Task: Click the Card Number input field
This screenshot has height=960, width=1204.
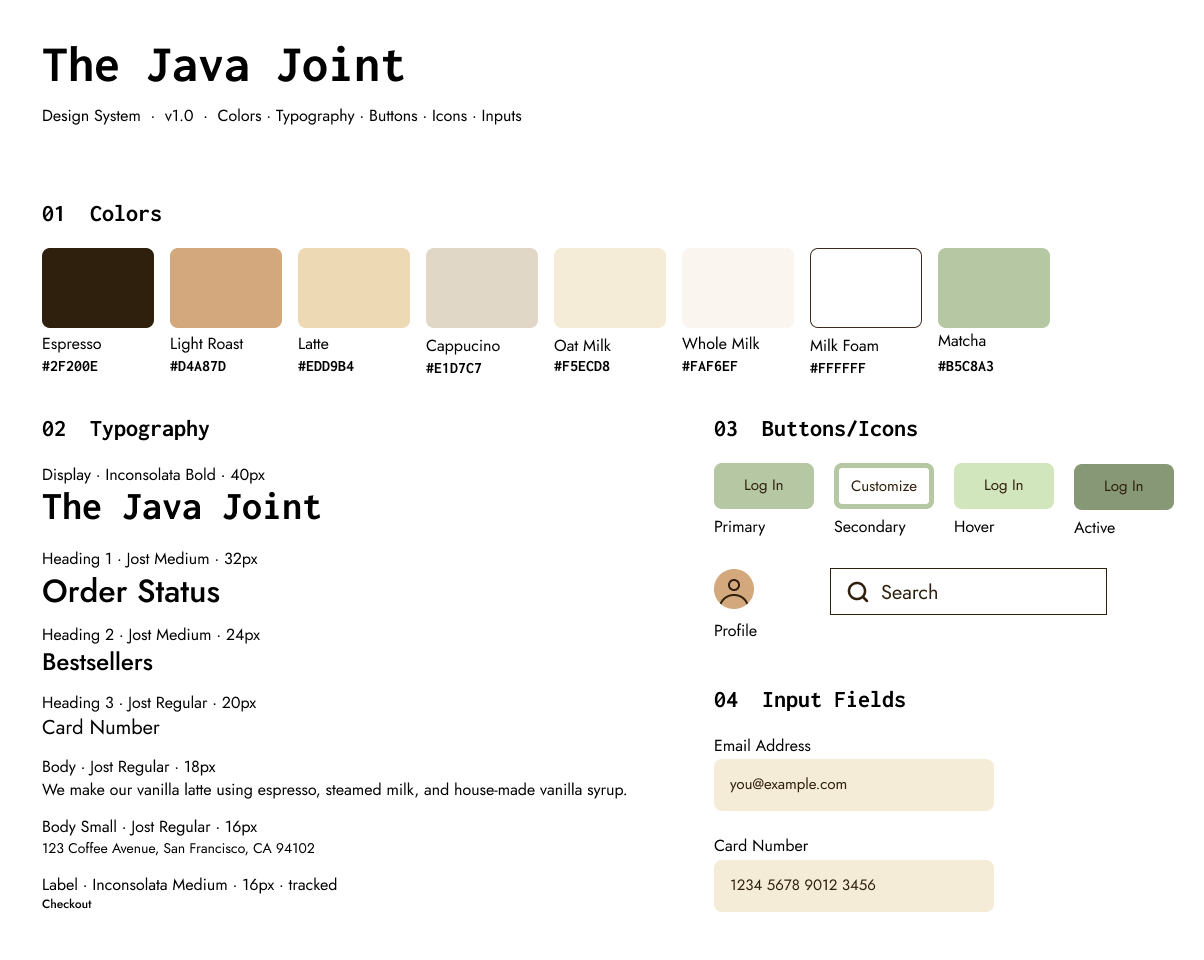Action: click(853, 886)
